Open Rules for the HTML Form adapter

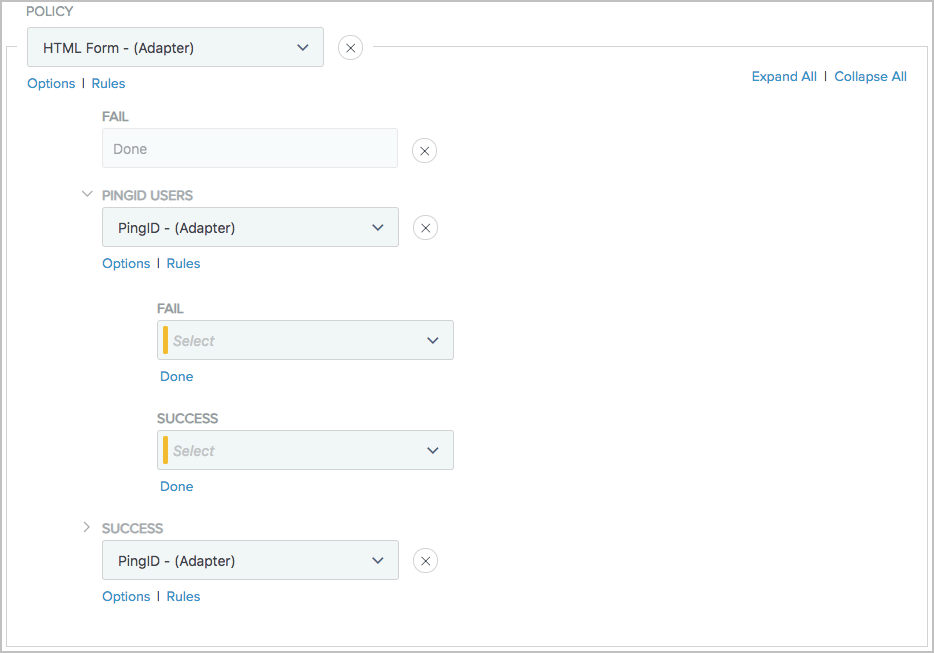coord(108,83)
